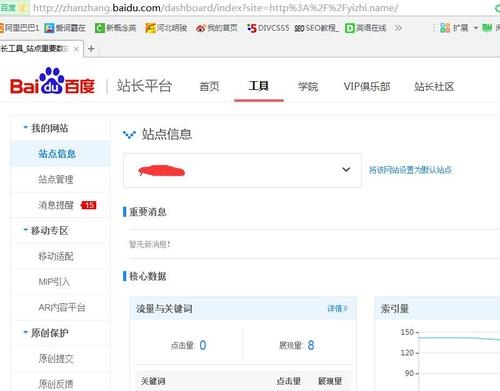Screen dimensions: 500x391
Task: Open the DIVCSS5 bookmark
Action: (268, 28)
